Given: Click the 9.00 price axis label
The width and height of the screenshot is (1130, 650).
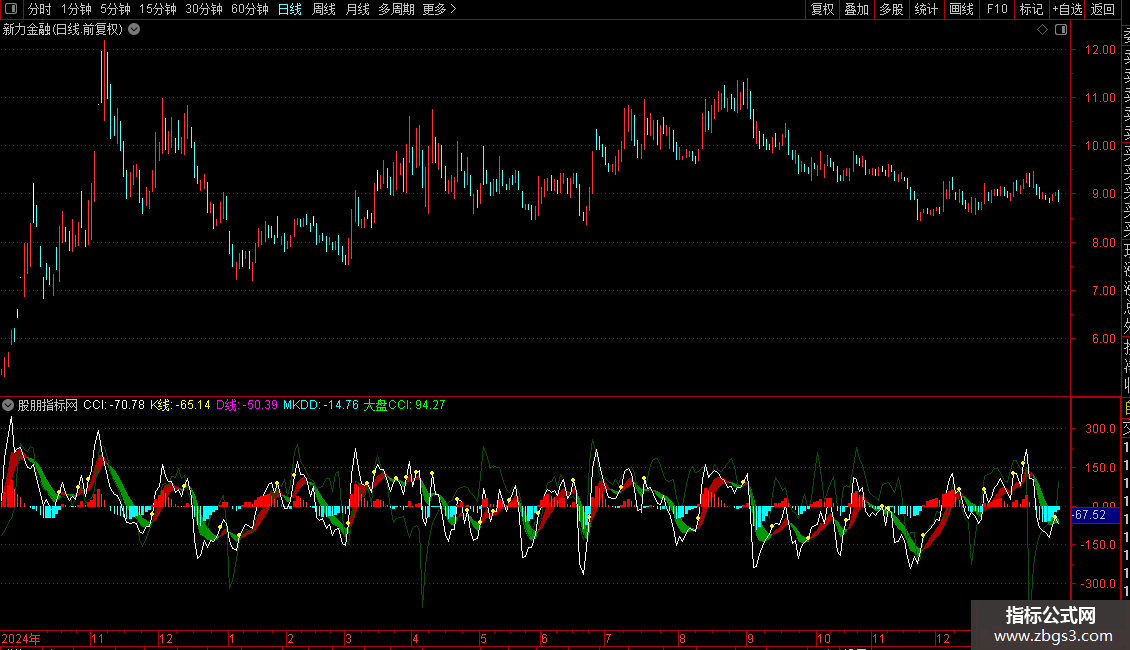Looking at the screenshot, I should click(1103, 194).
